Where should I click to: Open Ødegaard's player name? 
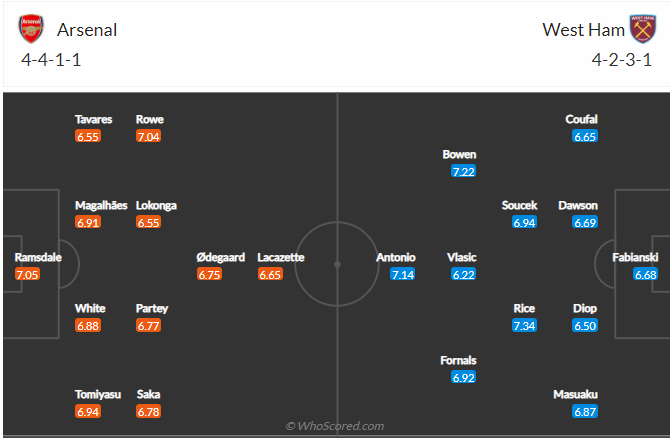click(x=221, y=257)
